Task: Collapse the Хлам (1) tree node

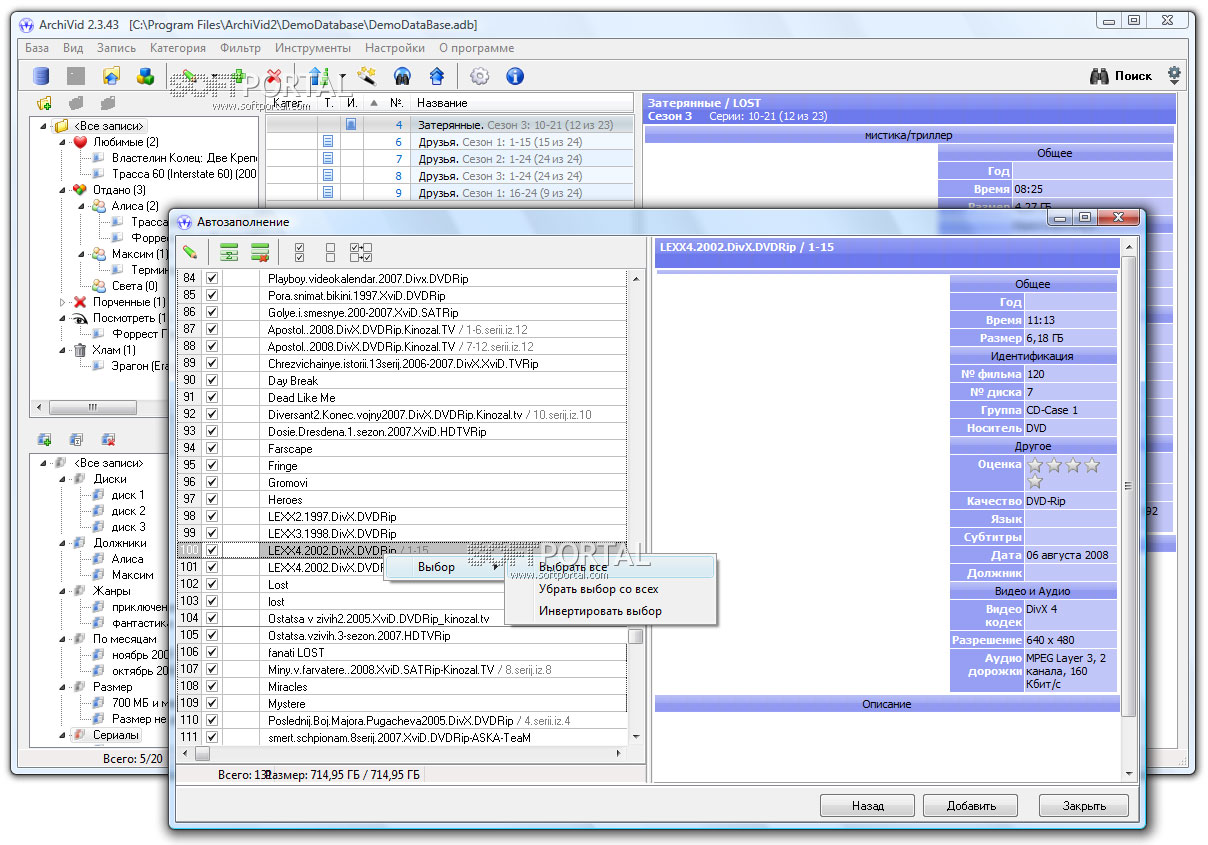Action: [63, 350]
